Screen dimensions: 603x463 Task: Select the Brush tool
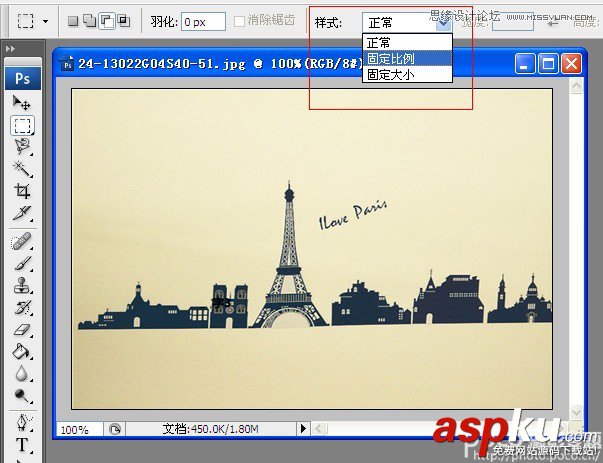22,263
